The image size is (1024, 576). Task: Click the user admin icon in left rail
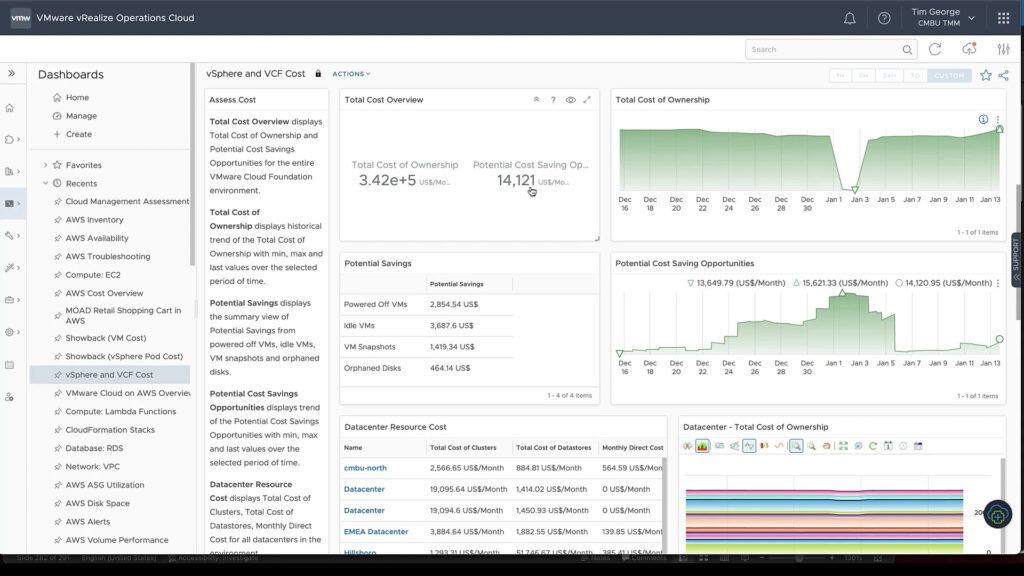click(9, 397)
